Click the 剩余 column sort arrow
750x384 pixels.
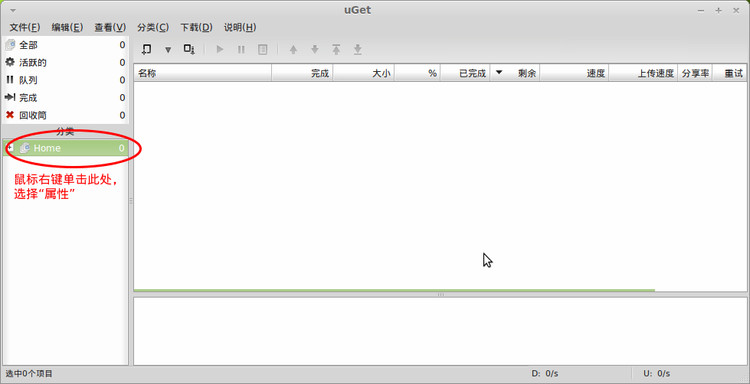pos(499,73)
